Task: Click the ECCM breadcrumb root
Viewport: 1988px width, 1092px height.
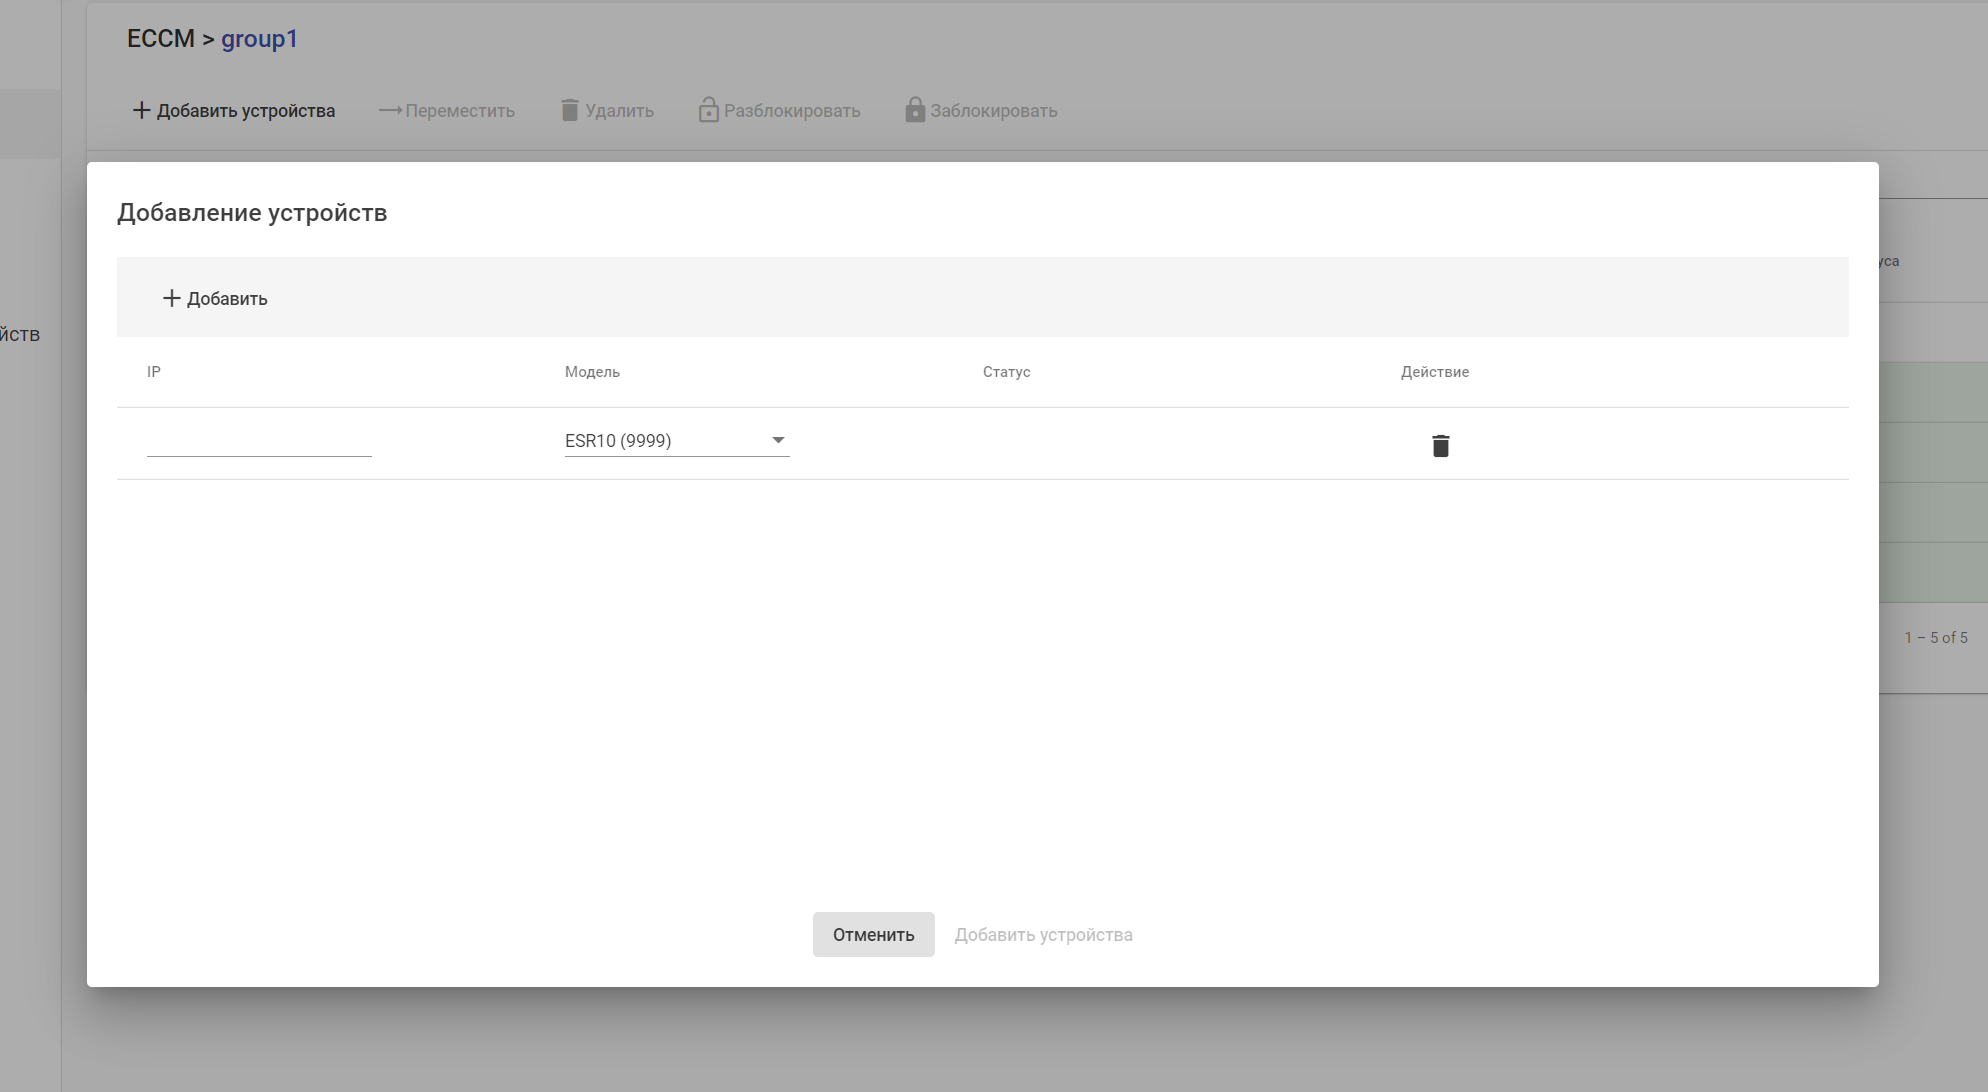Action: (160, 39)
